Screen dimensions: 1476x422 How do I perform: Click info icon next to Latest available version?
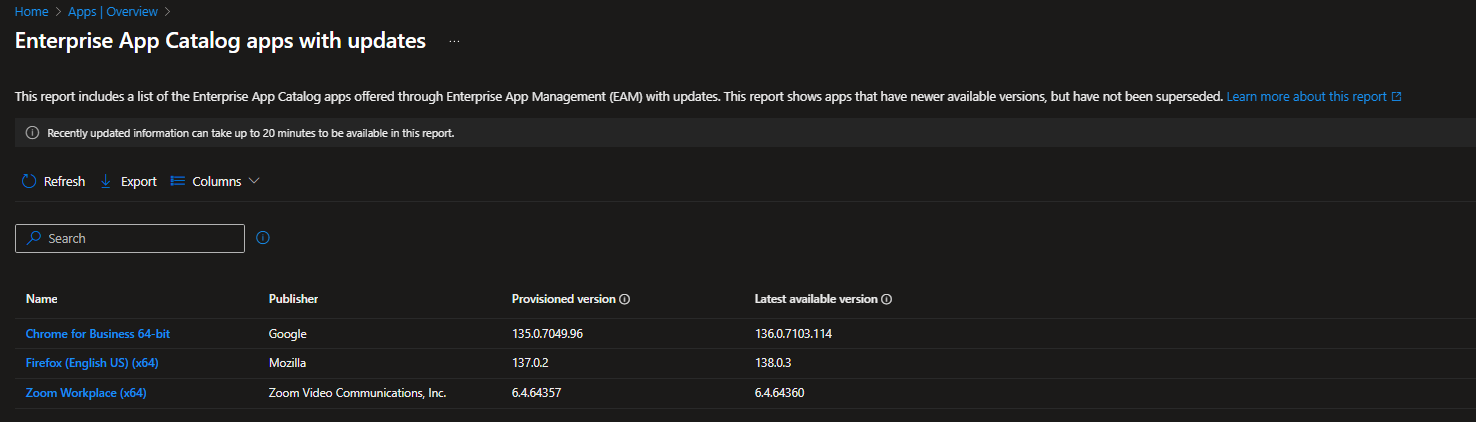887,299
